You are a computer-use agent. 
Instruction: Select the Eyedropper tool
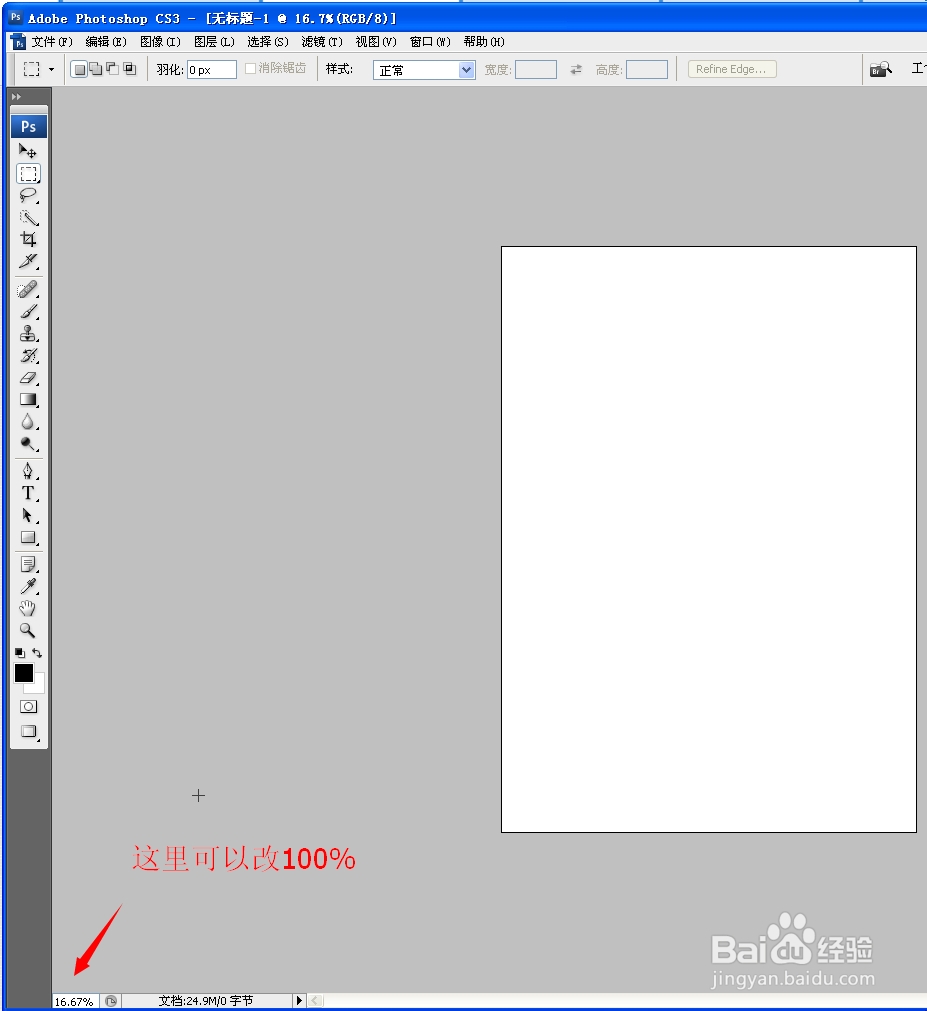pyautogui.click(x=28, y=587)
